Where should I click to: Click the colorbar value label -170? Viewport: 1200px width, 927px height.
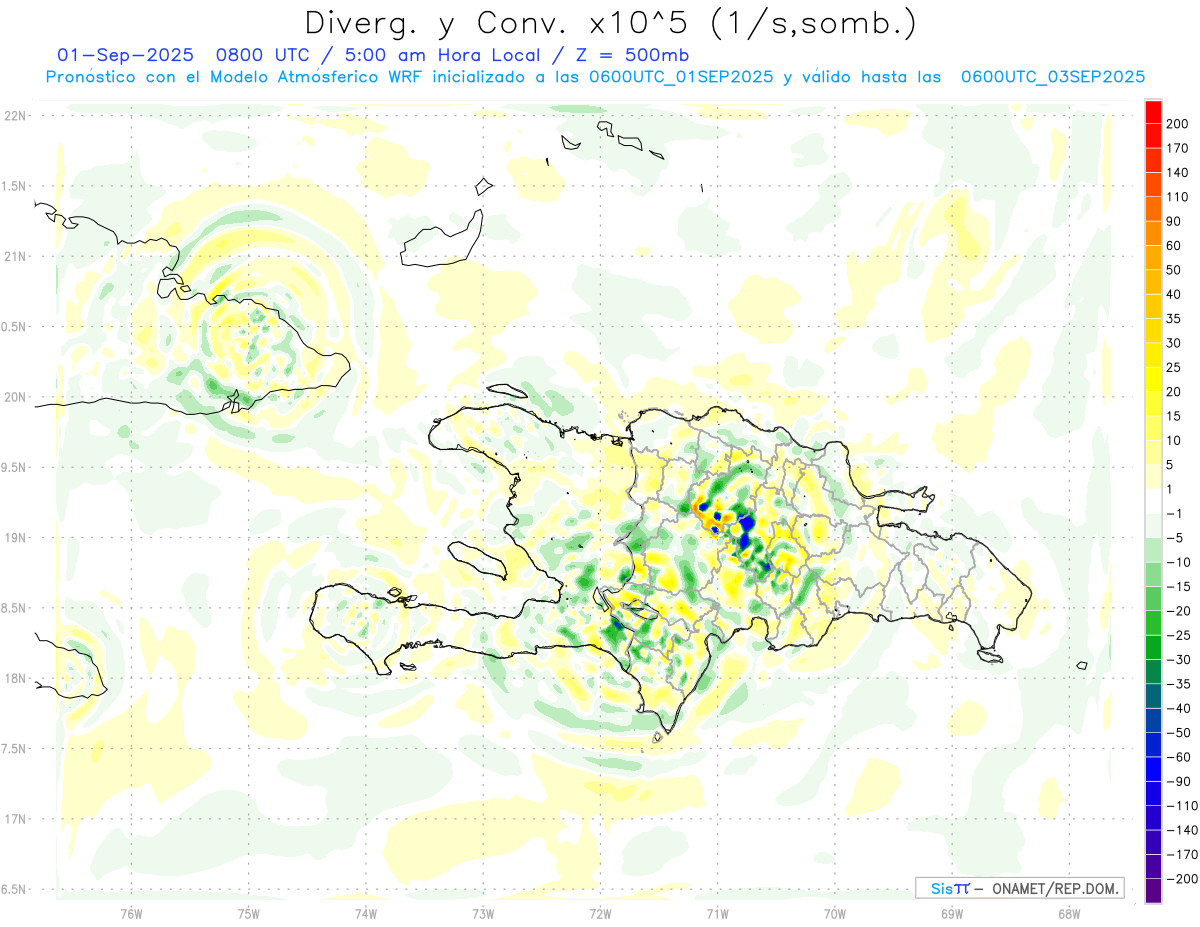point(1181,855)
